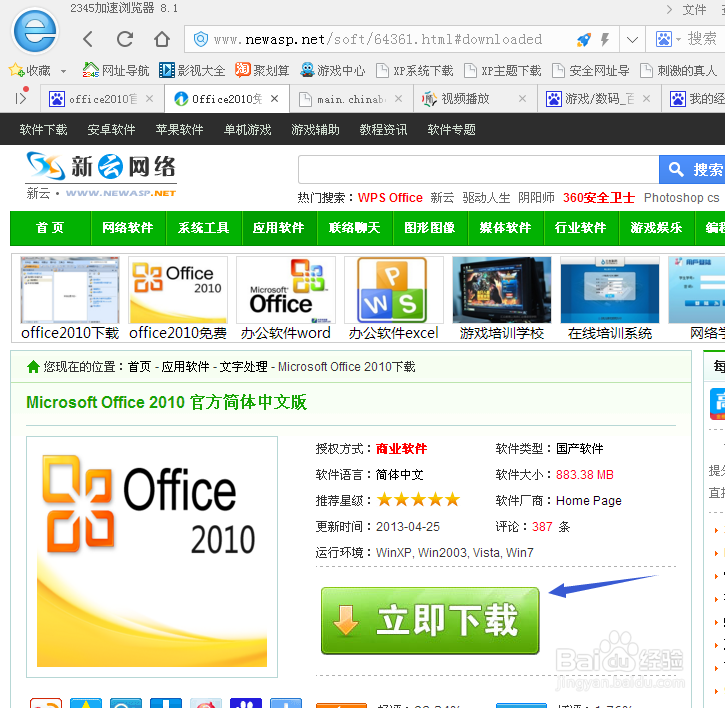Open the Baidu search engine selector
The height and width of the screenshot is (708, 725).
point(669,39)
